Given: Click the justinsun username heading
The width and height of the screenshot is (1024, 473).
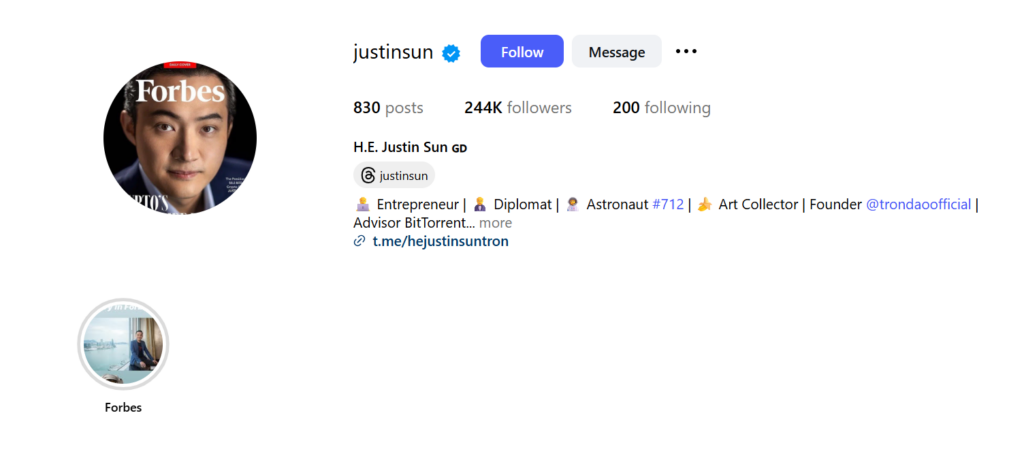Looking at the screenshot, I should click(x=393, y=52).
